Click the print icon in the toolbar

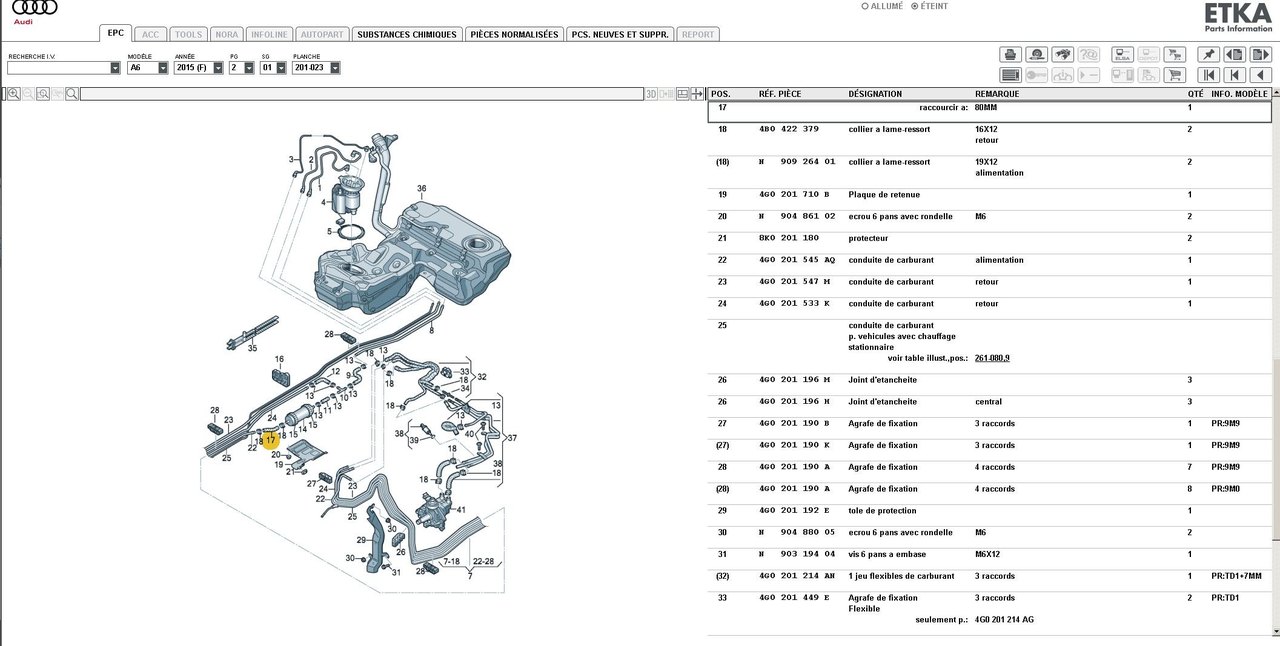[1010, 54]
